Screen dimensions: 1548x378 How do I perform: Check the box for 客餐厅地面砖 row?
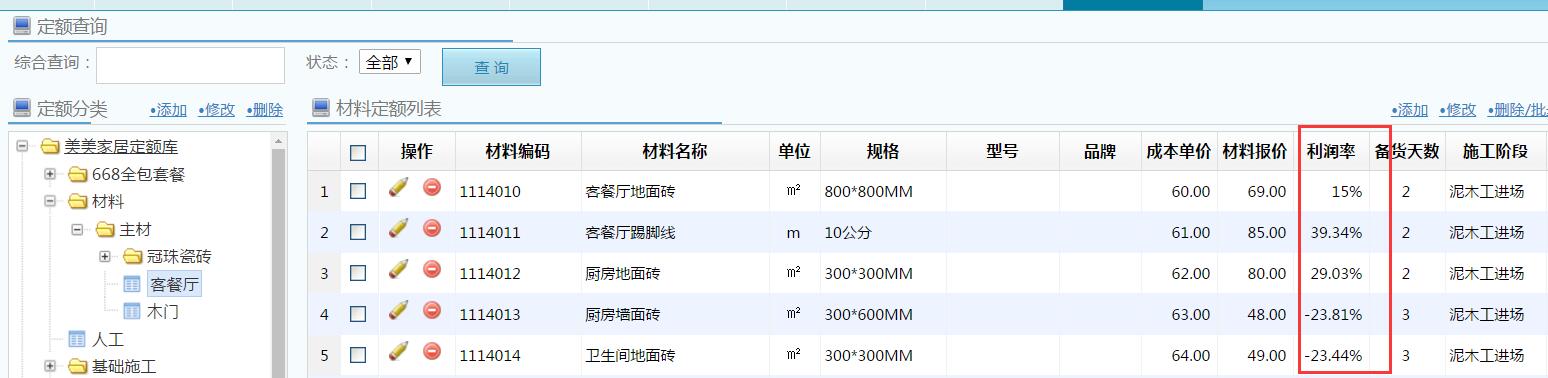pos(358,191)
